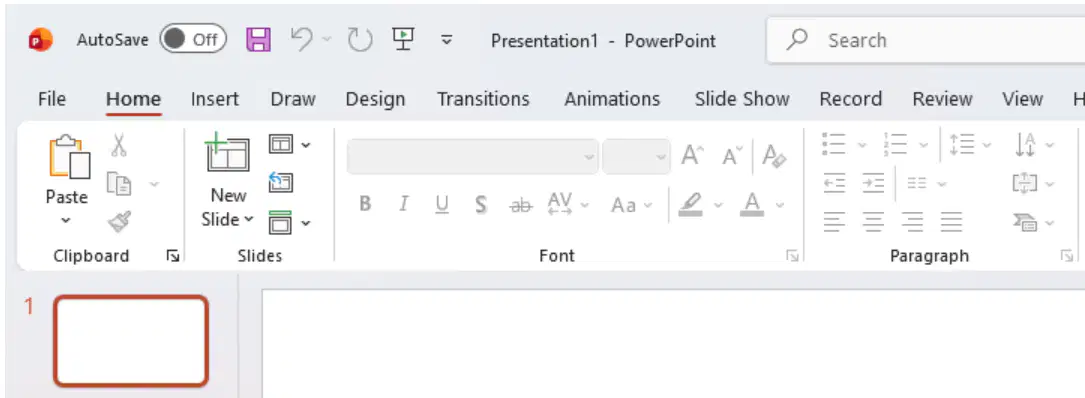Click the font color button
The image size is (1085, 398).
(752, 204)
